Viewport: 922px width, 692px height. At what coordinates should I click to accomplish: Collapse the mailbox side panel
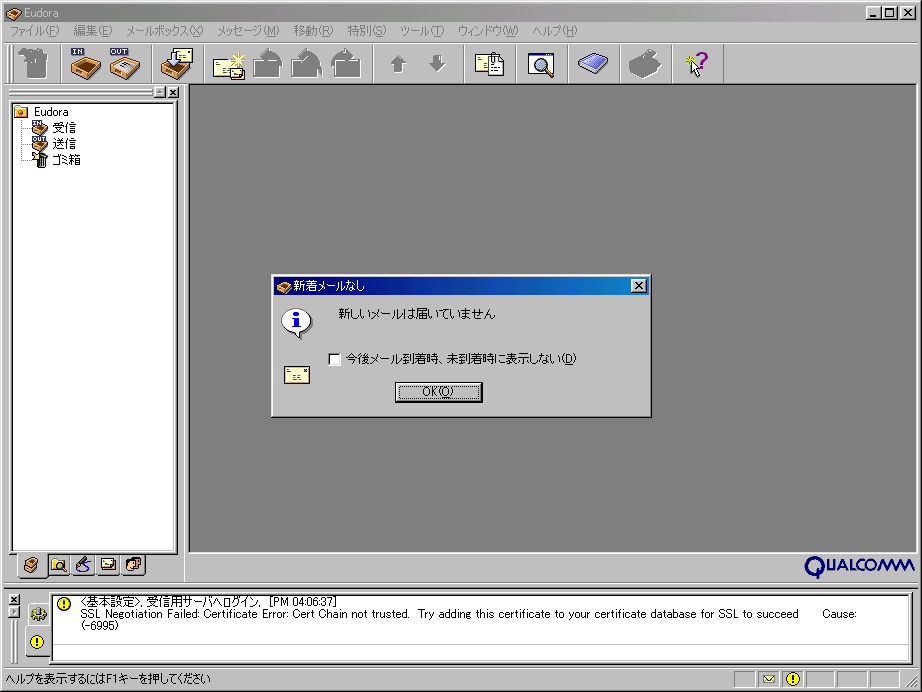[159, 92]
